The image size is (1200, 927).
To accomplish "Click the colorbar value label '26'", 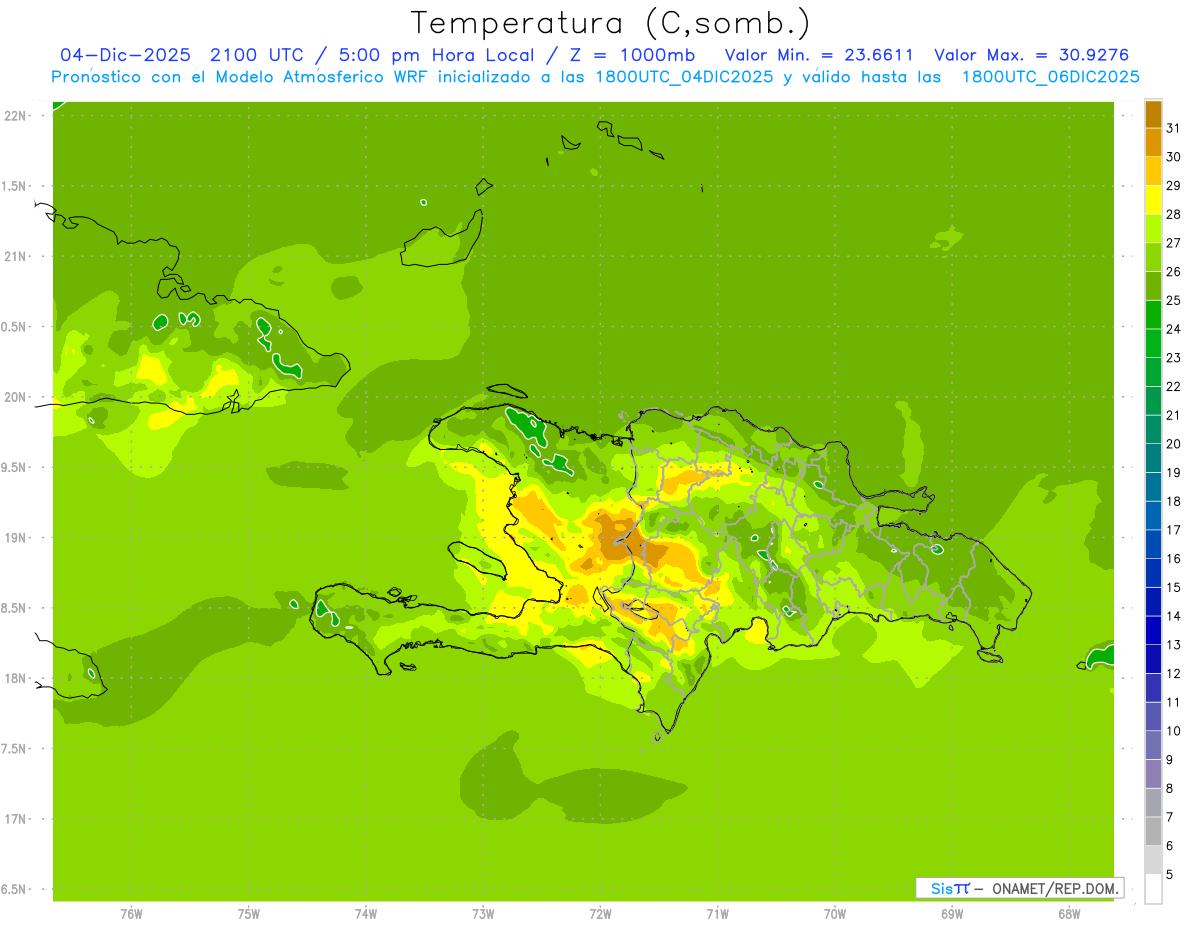I will point(1173,271).
